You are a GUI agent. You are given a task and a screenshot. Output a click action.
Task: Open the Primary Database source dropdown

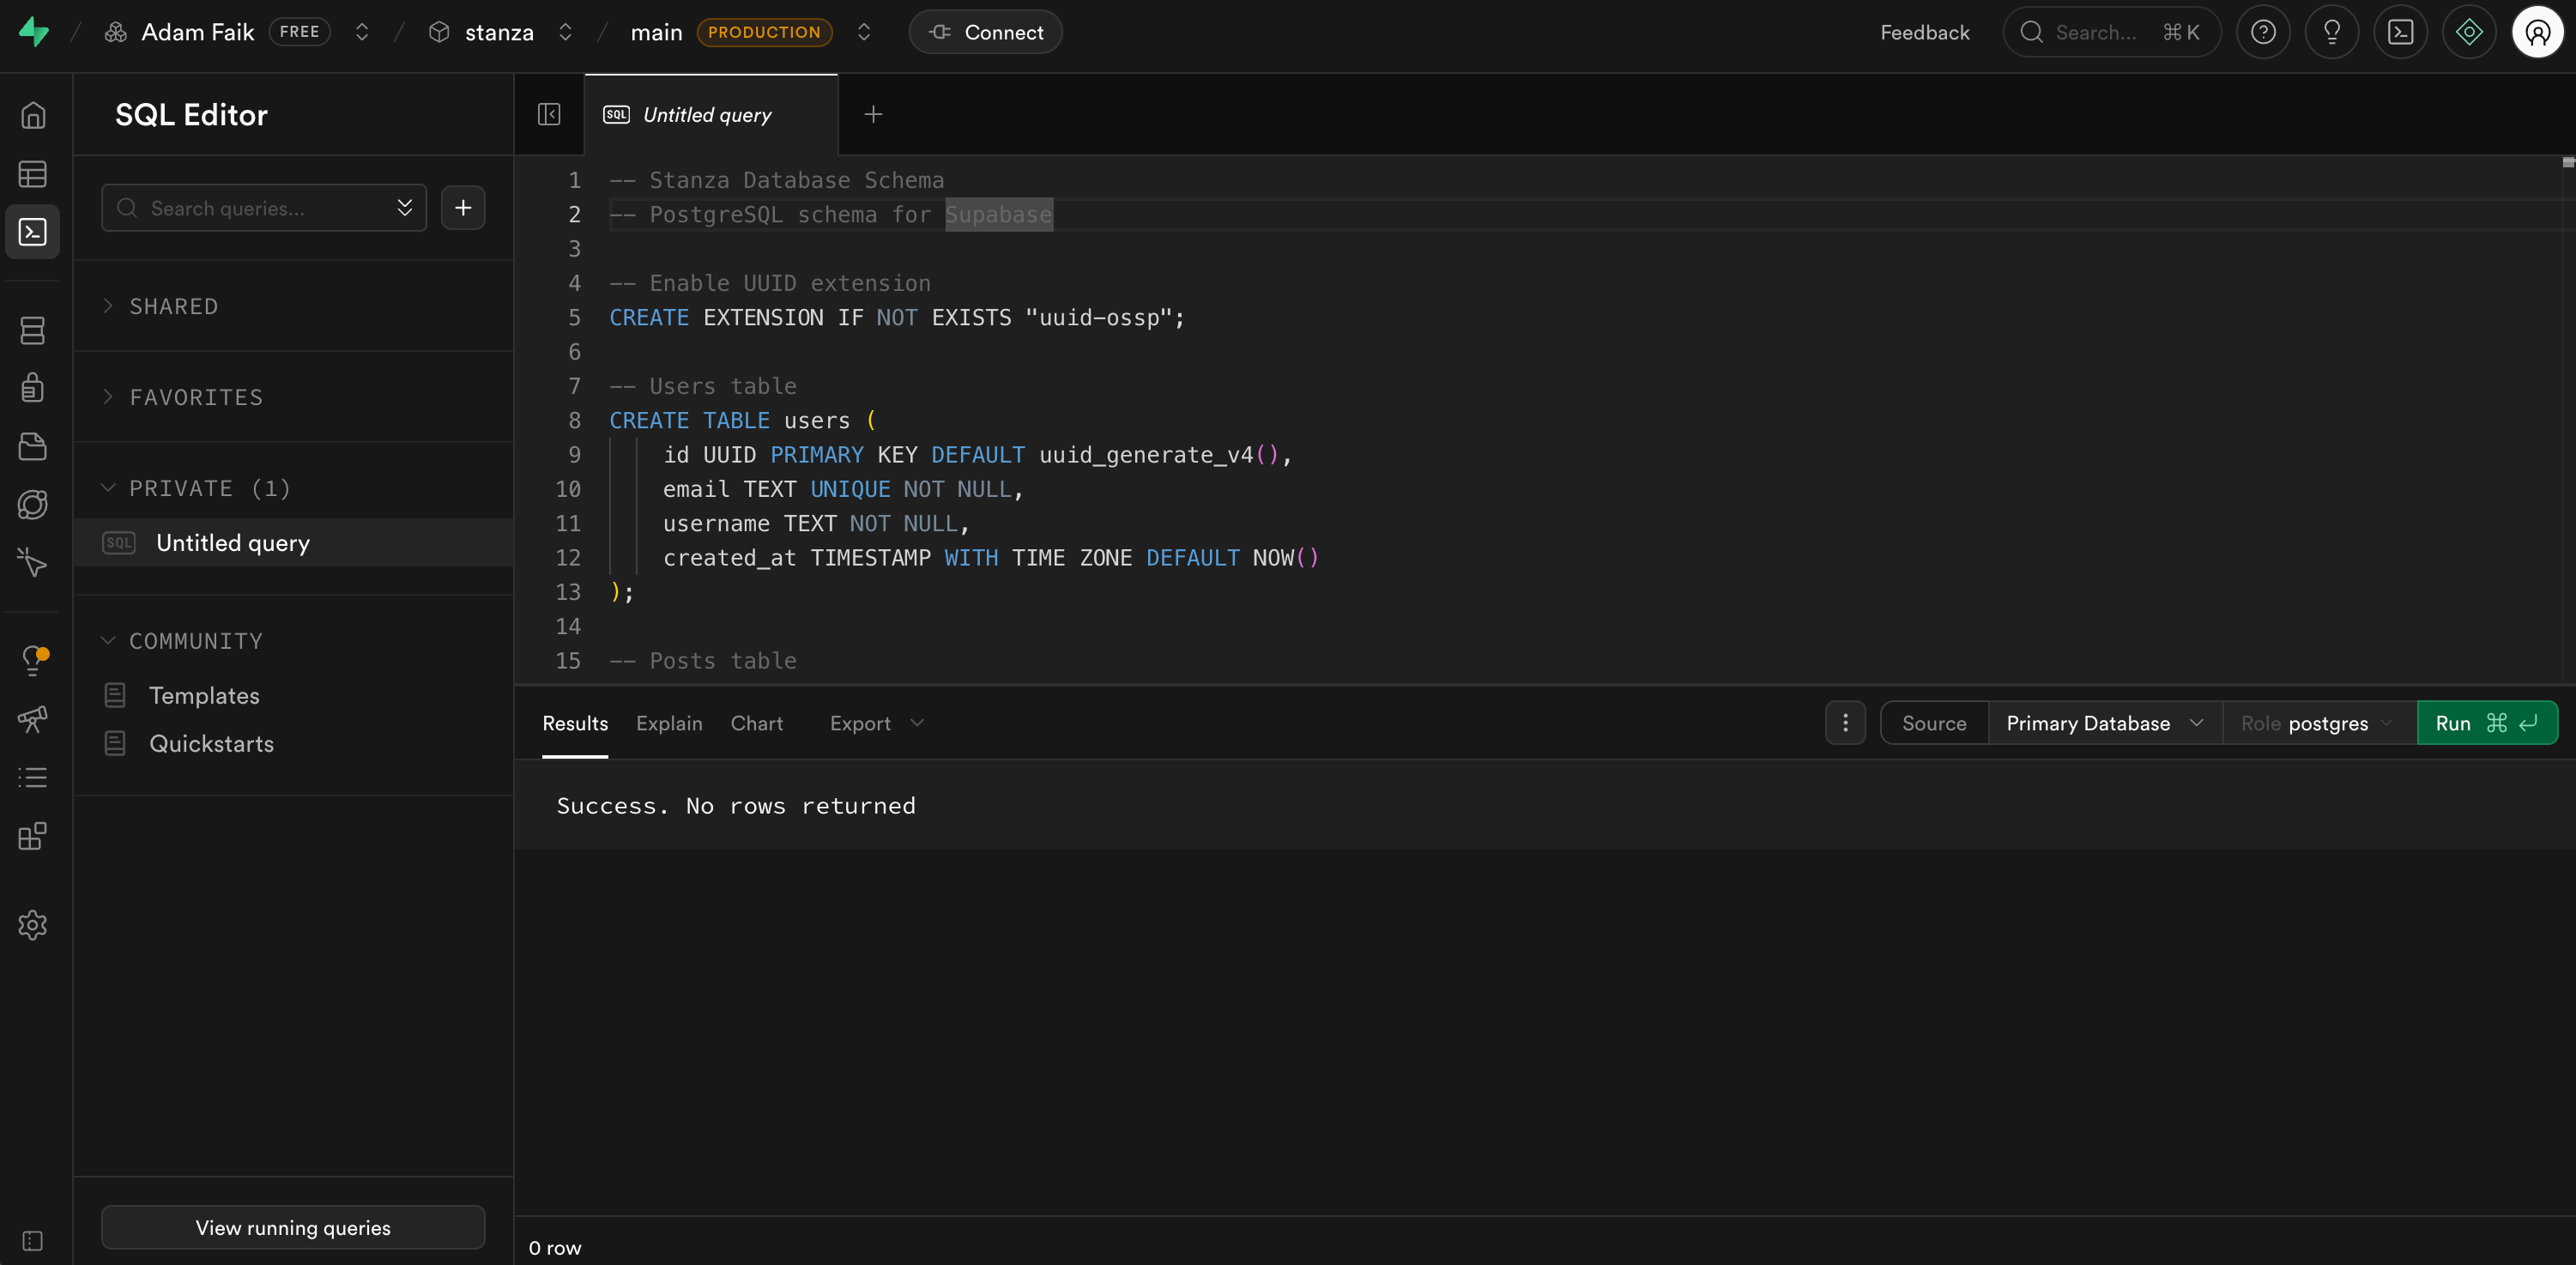tap(2104, 723)
